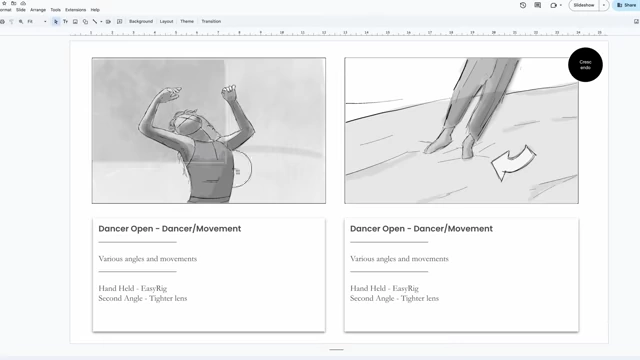Viewport: 640px width, 360px height.
Task: Click right card title 'Dancer Open - Dancer/Movement'
Action: tap(421, 229)
